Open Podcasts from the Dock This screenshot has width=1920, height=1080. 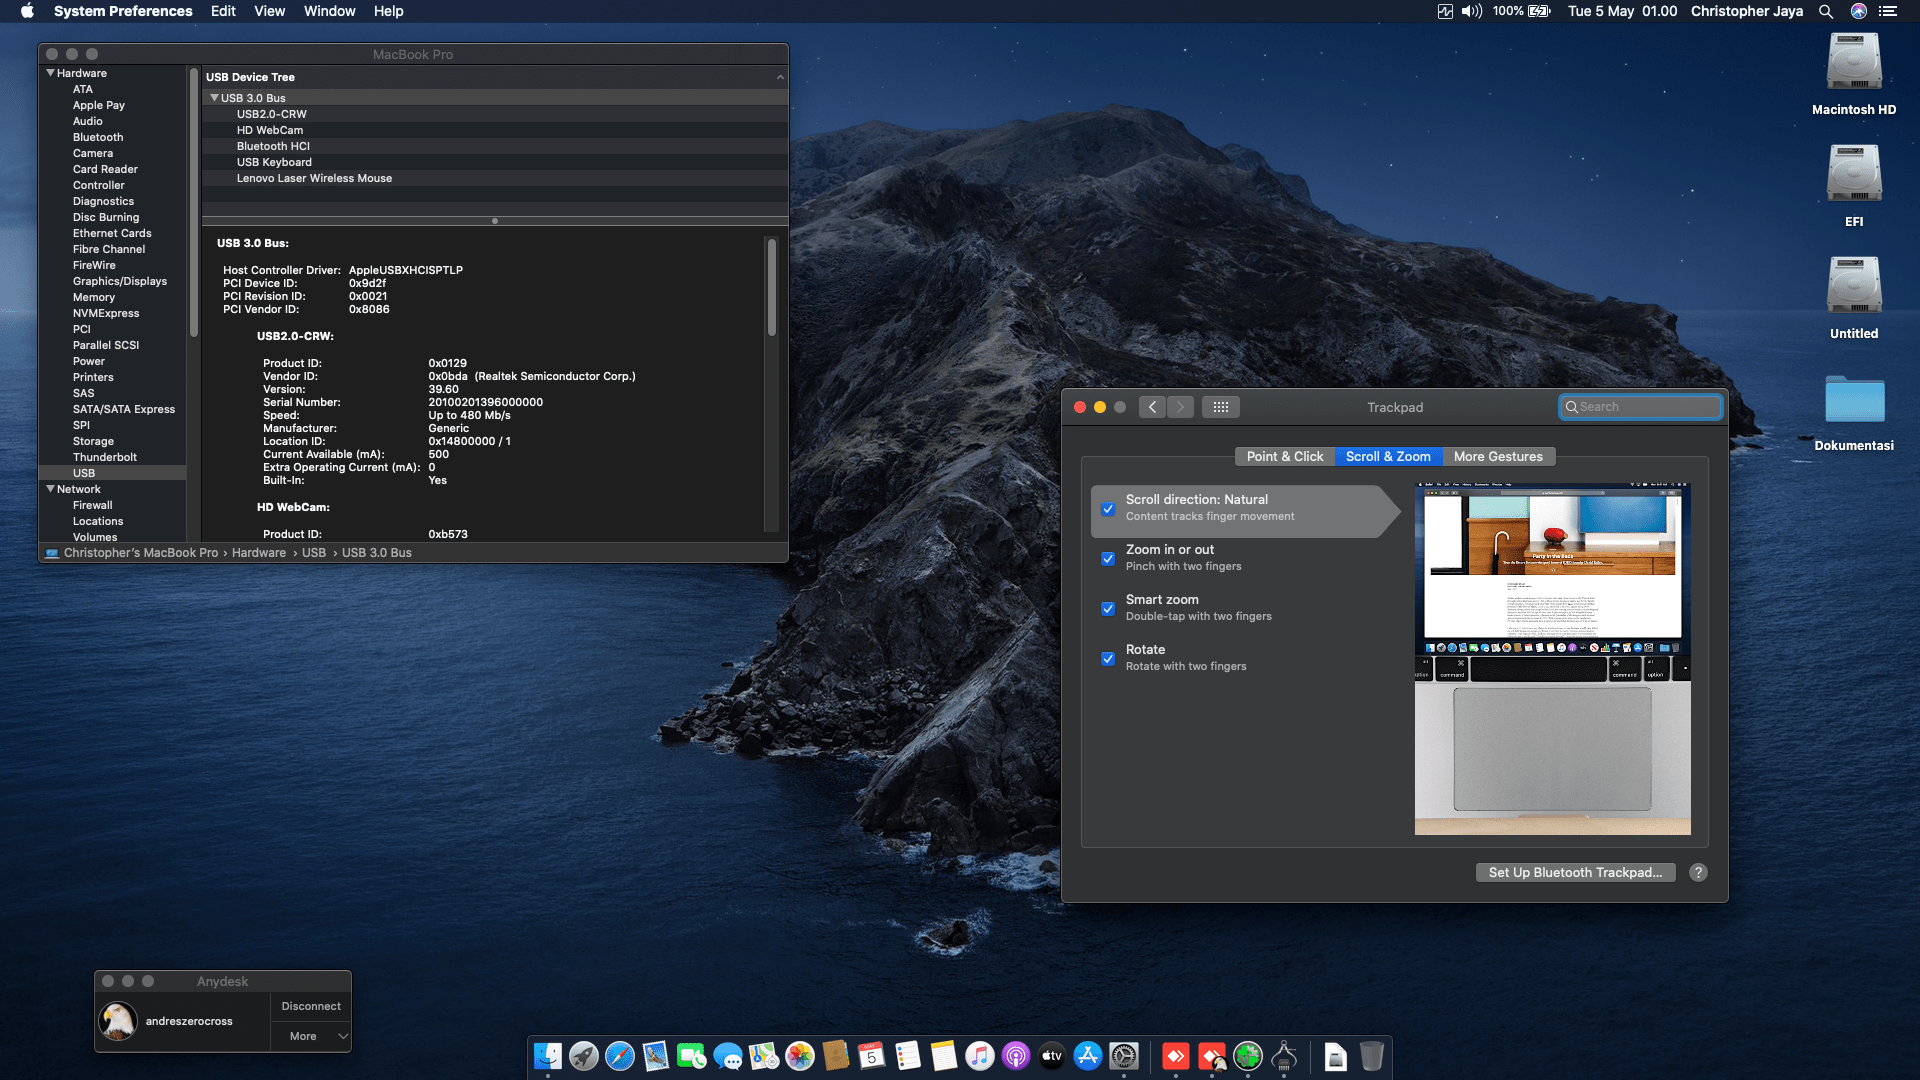1016,1056
